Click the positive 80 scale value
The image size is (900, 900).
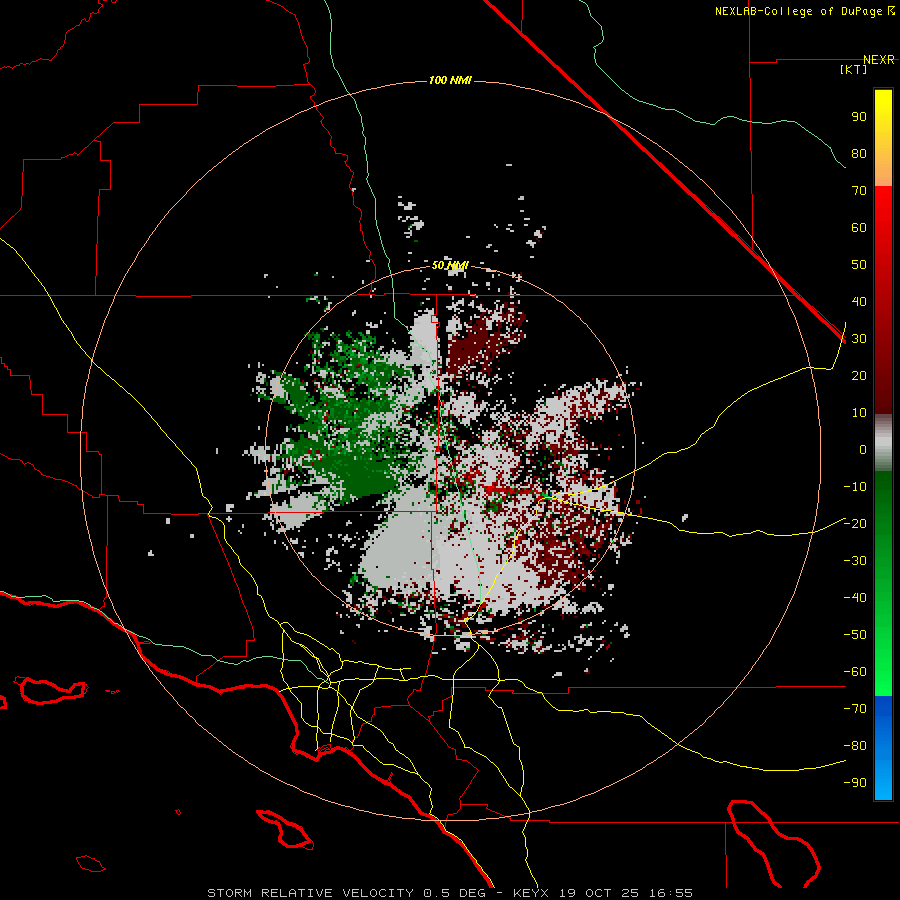[859, 154]
